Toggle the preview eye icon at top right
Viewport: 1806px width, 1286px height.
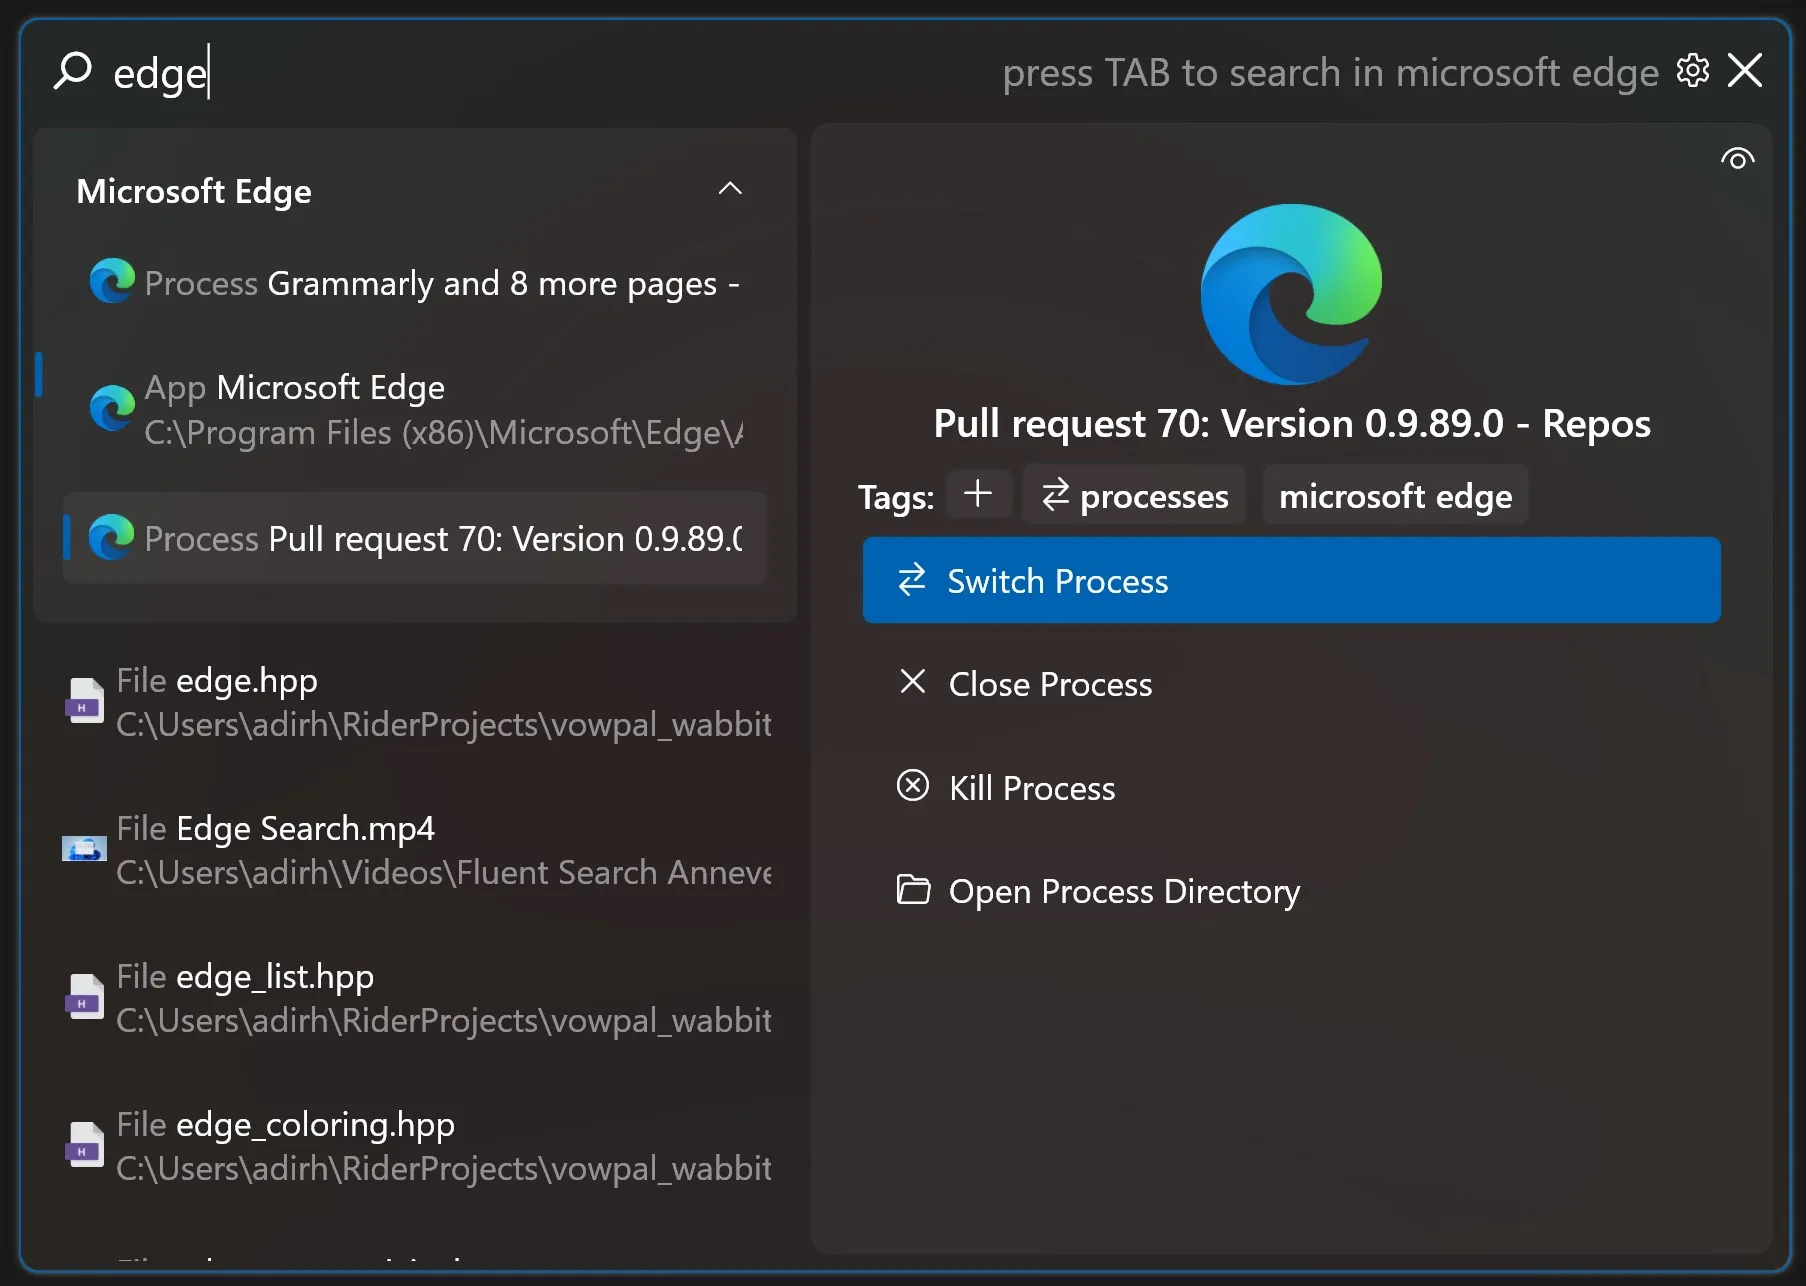point(1738,157)
